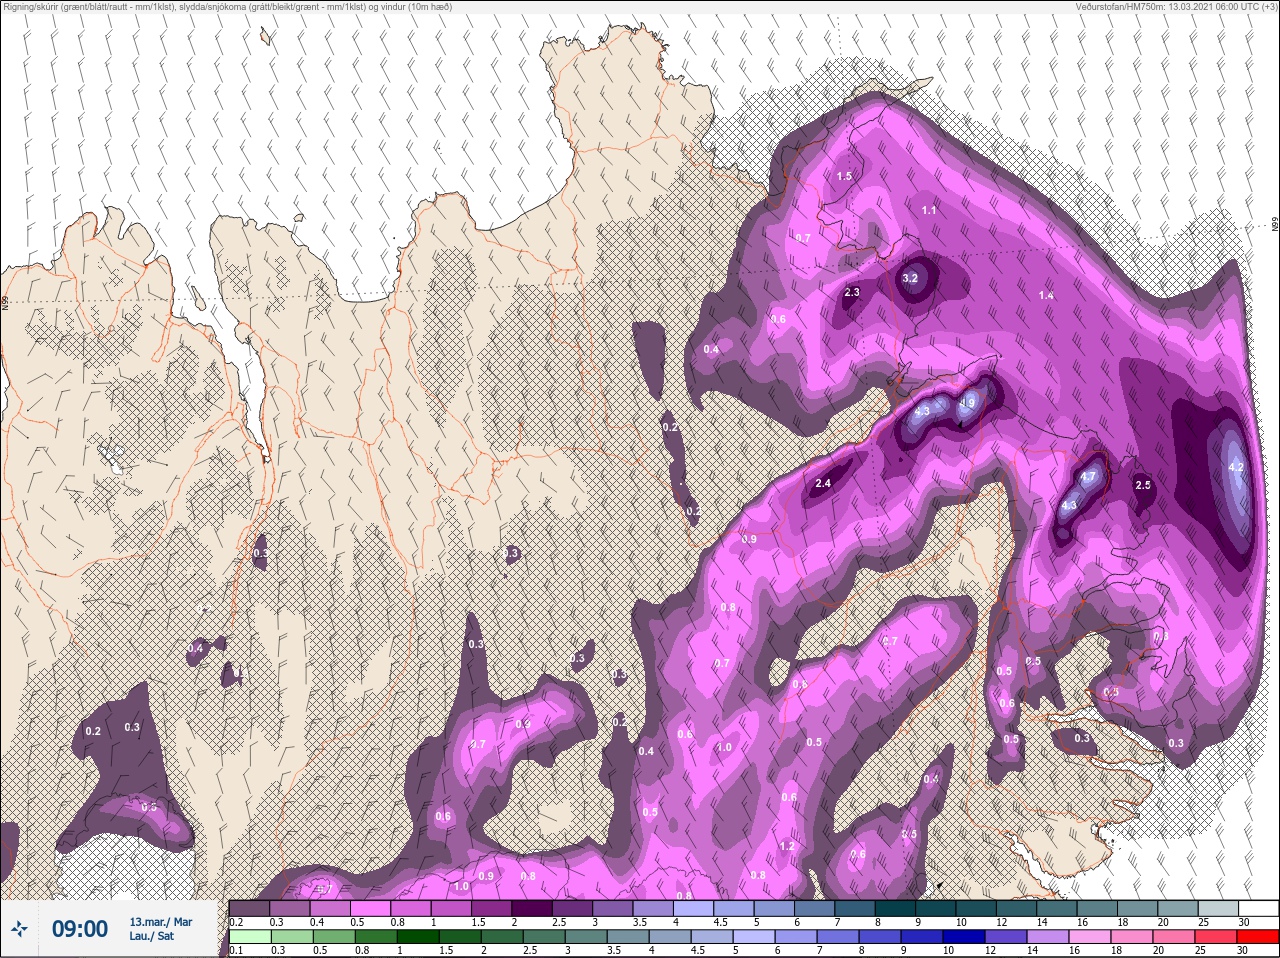Click the Veðurstofan logo beside the 09:00 time
Screen dimensions: 1280x958
[19, 929]
